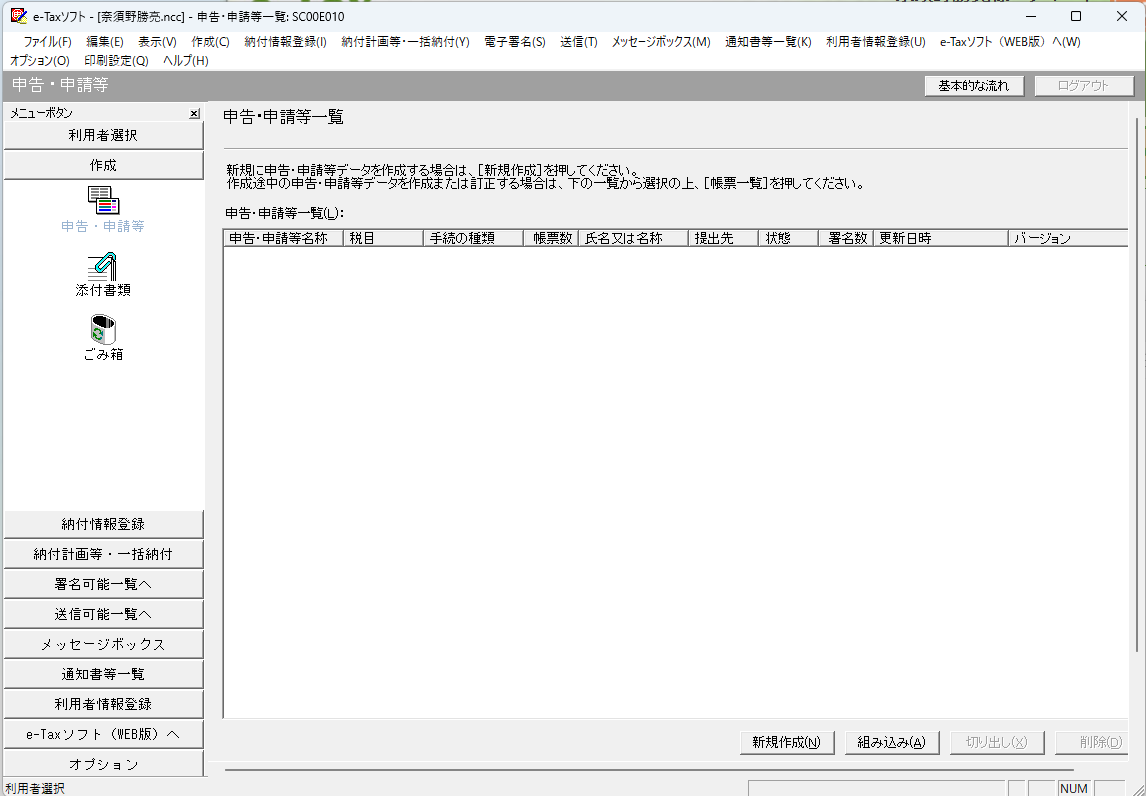The width and height of the screenshot is (1146, 796).
Task: Open the ごみ箱 trash icon
Action: tap(103, 330)
